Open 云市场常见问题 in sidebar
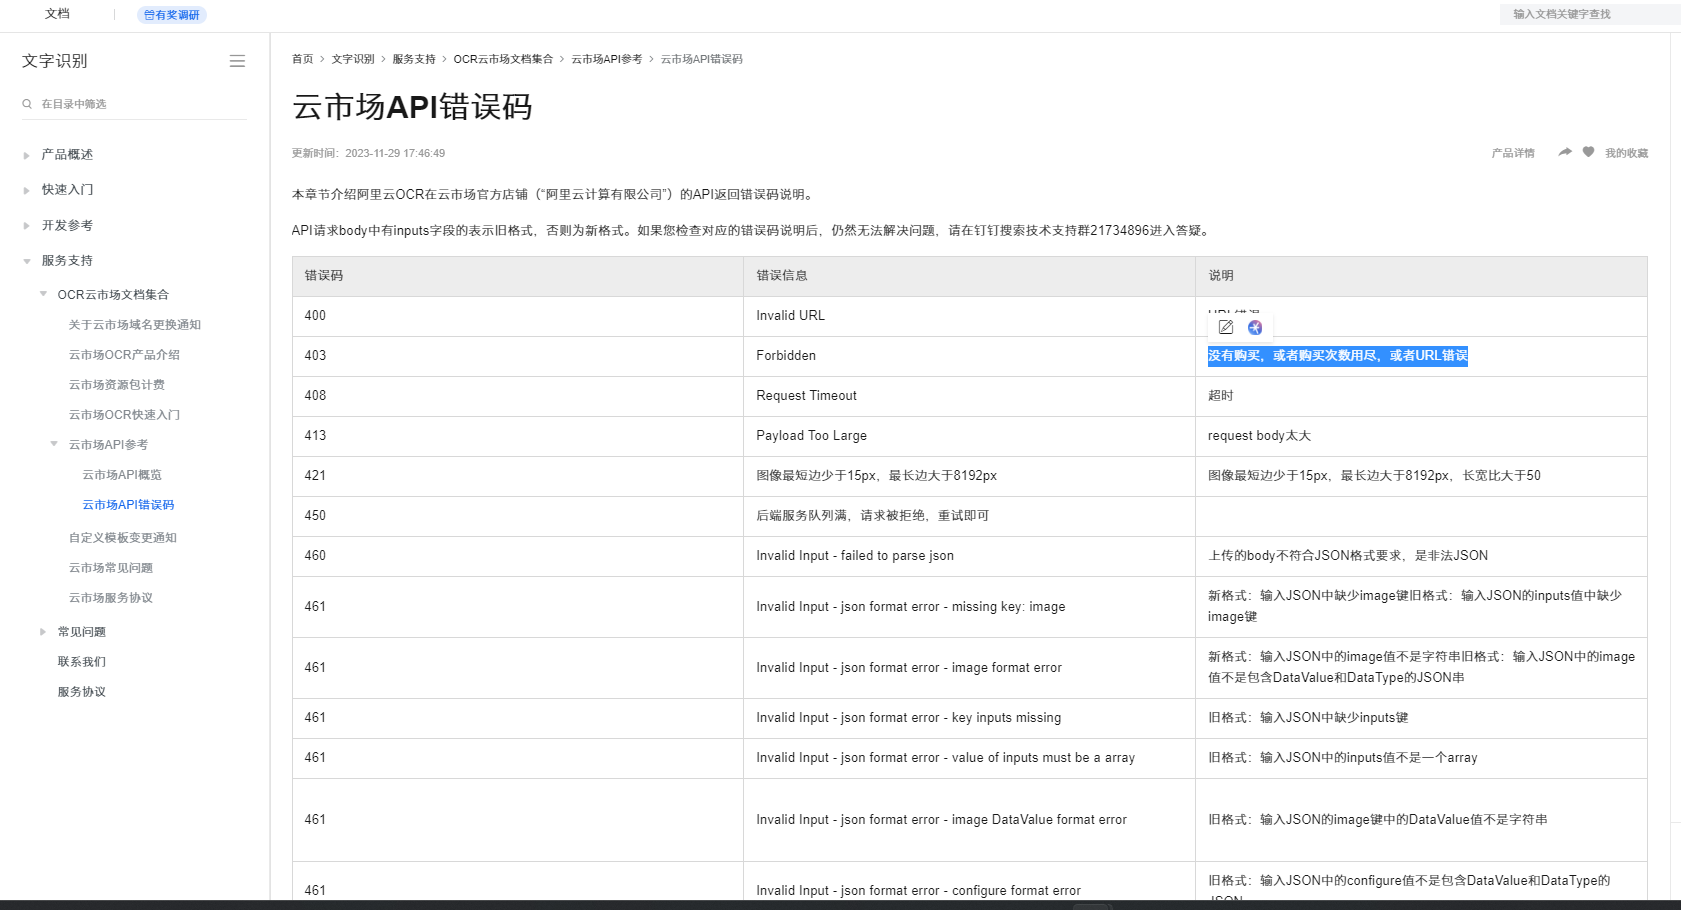Screen dimensions: 1681x910 110,568
